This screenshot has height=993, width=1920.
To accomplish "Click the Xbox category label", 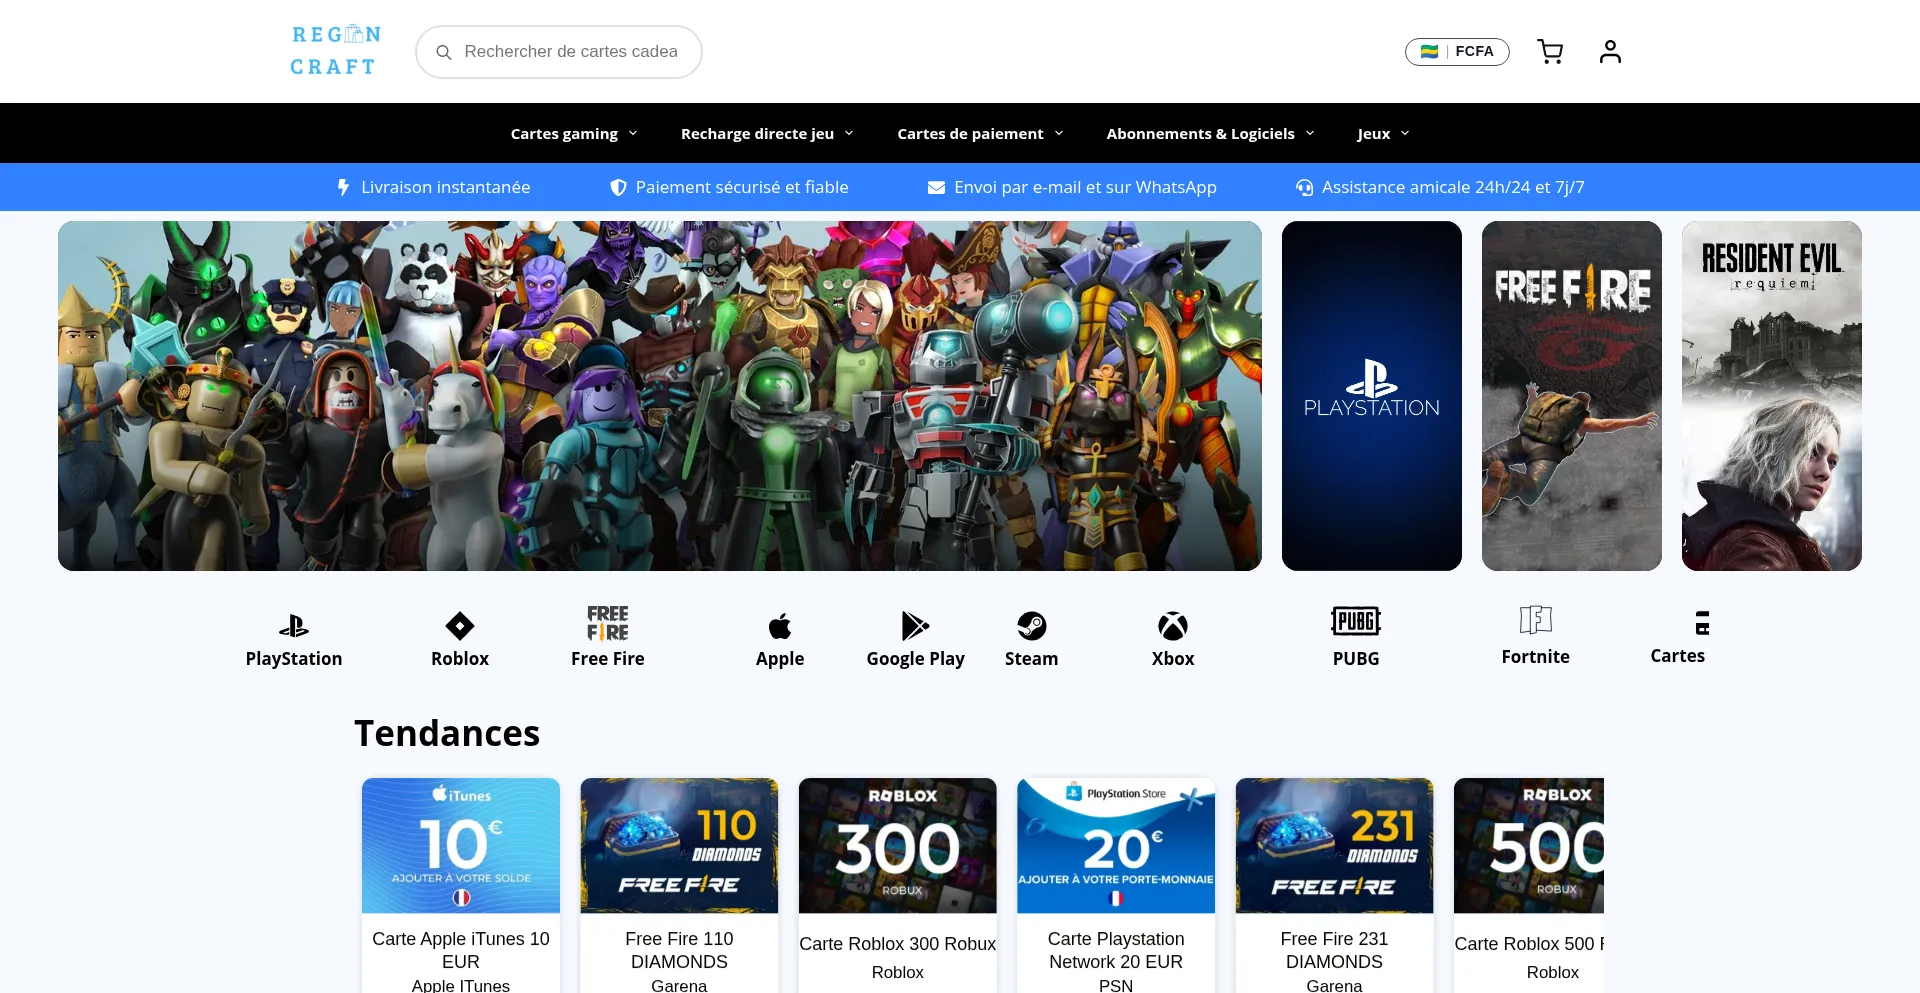I will (x=1173, y=659).
